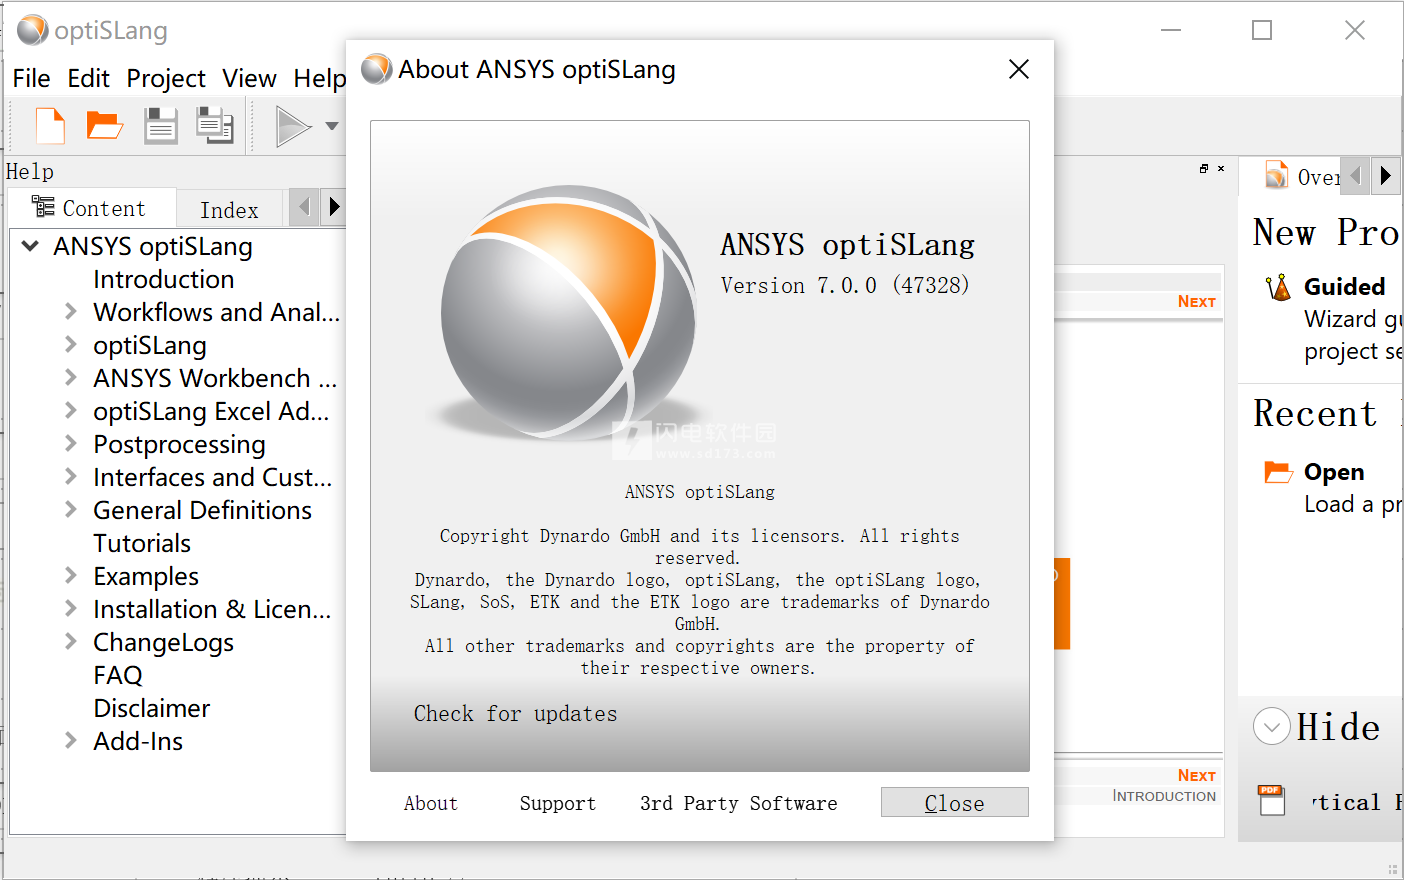Click the optiSLang logo image in dialog

click(x=567, y=312)
